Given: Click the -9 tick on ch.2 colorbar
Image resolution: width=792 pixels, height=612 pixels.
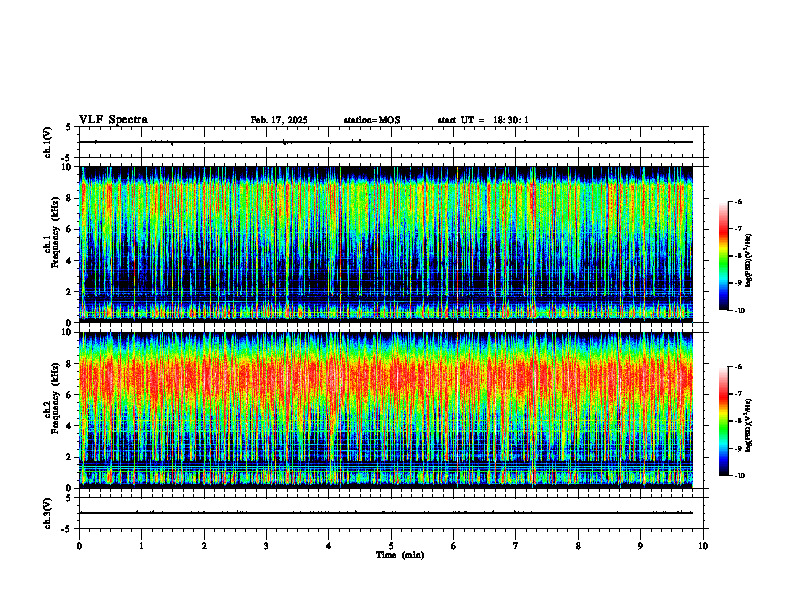Looking at the screenshot, I should click(738, 448).
